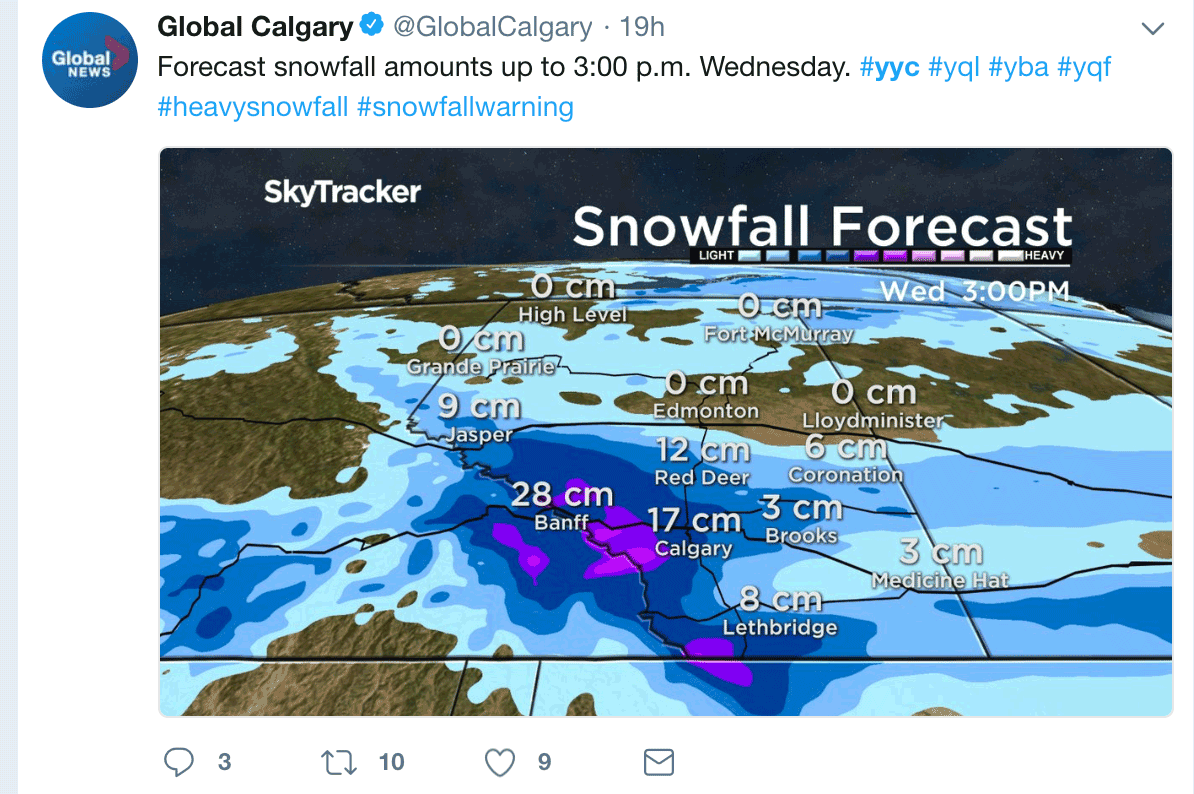Screen dimensions: 1194x794
Task: Open the 19h timestamp link
Action: [x=642, y=27]
